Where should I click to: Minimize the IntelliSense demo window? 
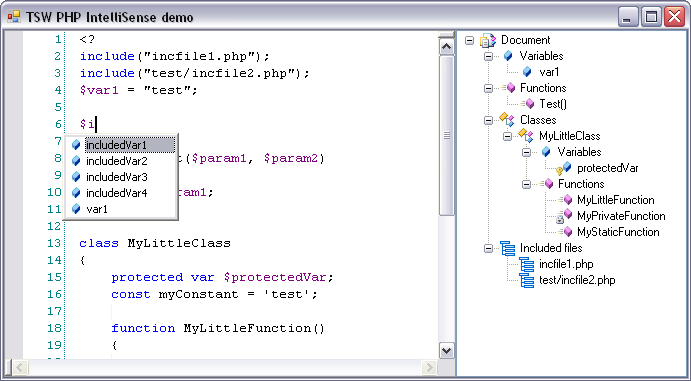coord(628,17)
